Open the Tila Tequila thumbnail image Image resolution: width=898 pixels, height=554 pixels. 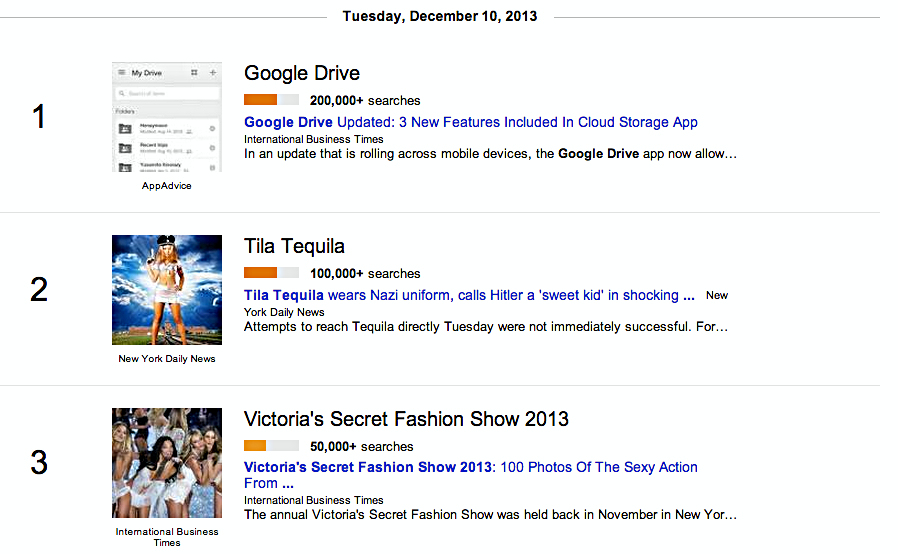[x=167, y=290]
